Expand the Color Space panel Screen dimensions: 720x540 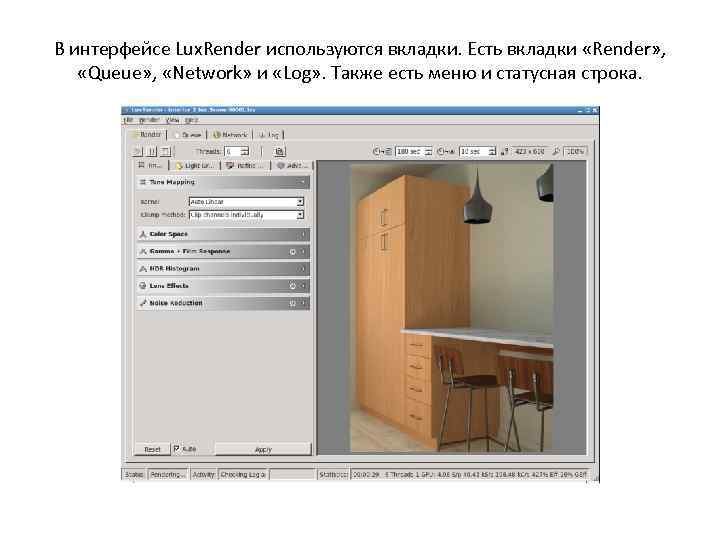223,234
